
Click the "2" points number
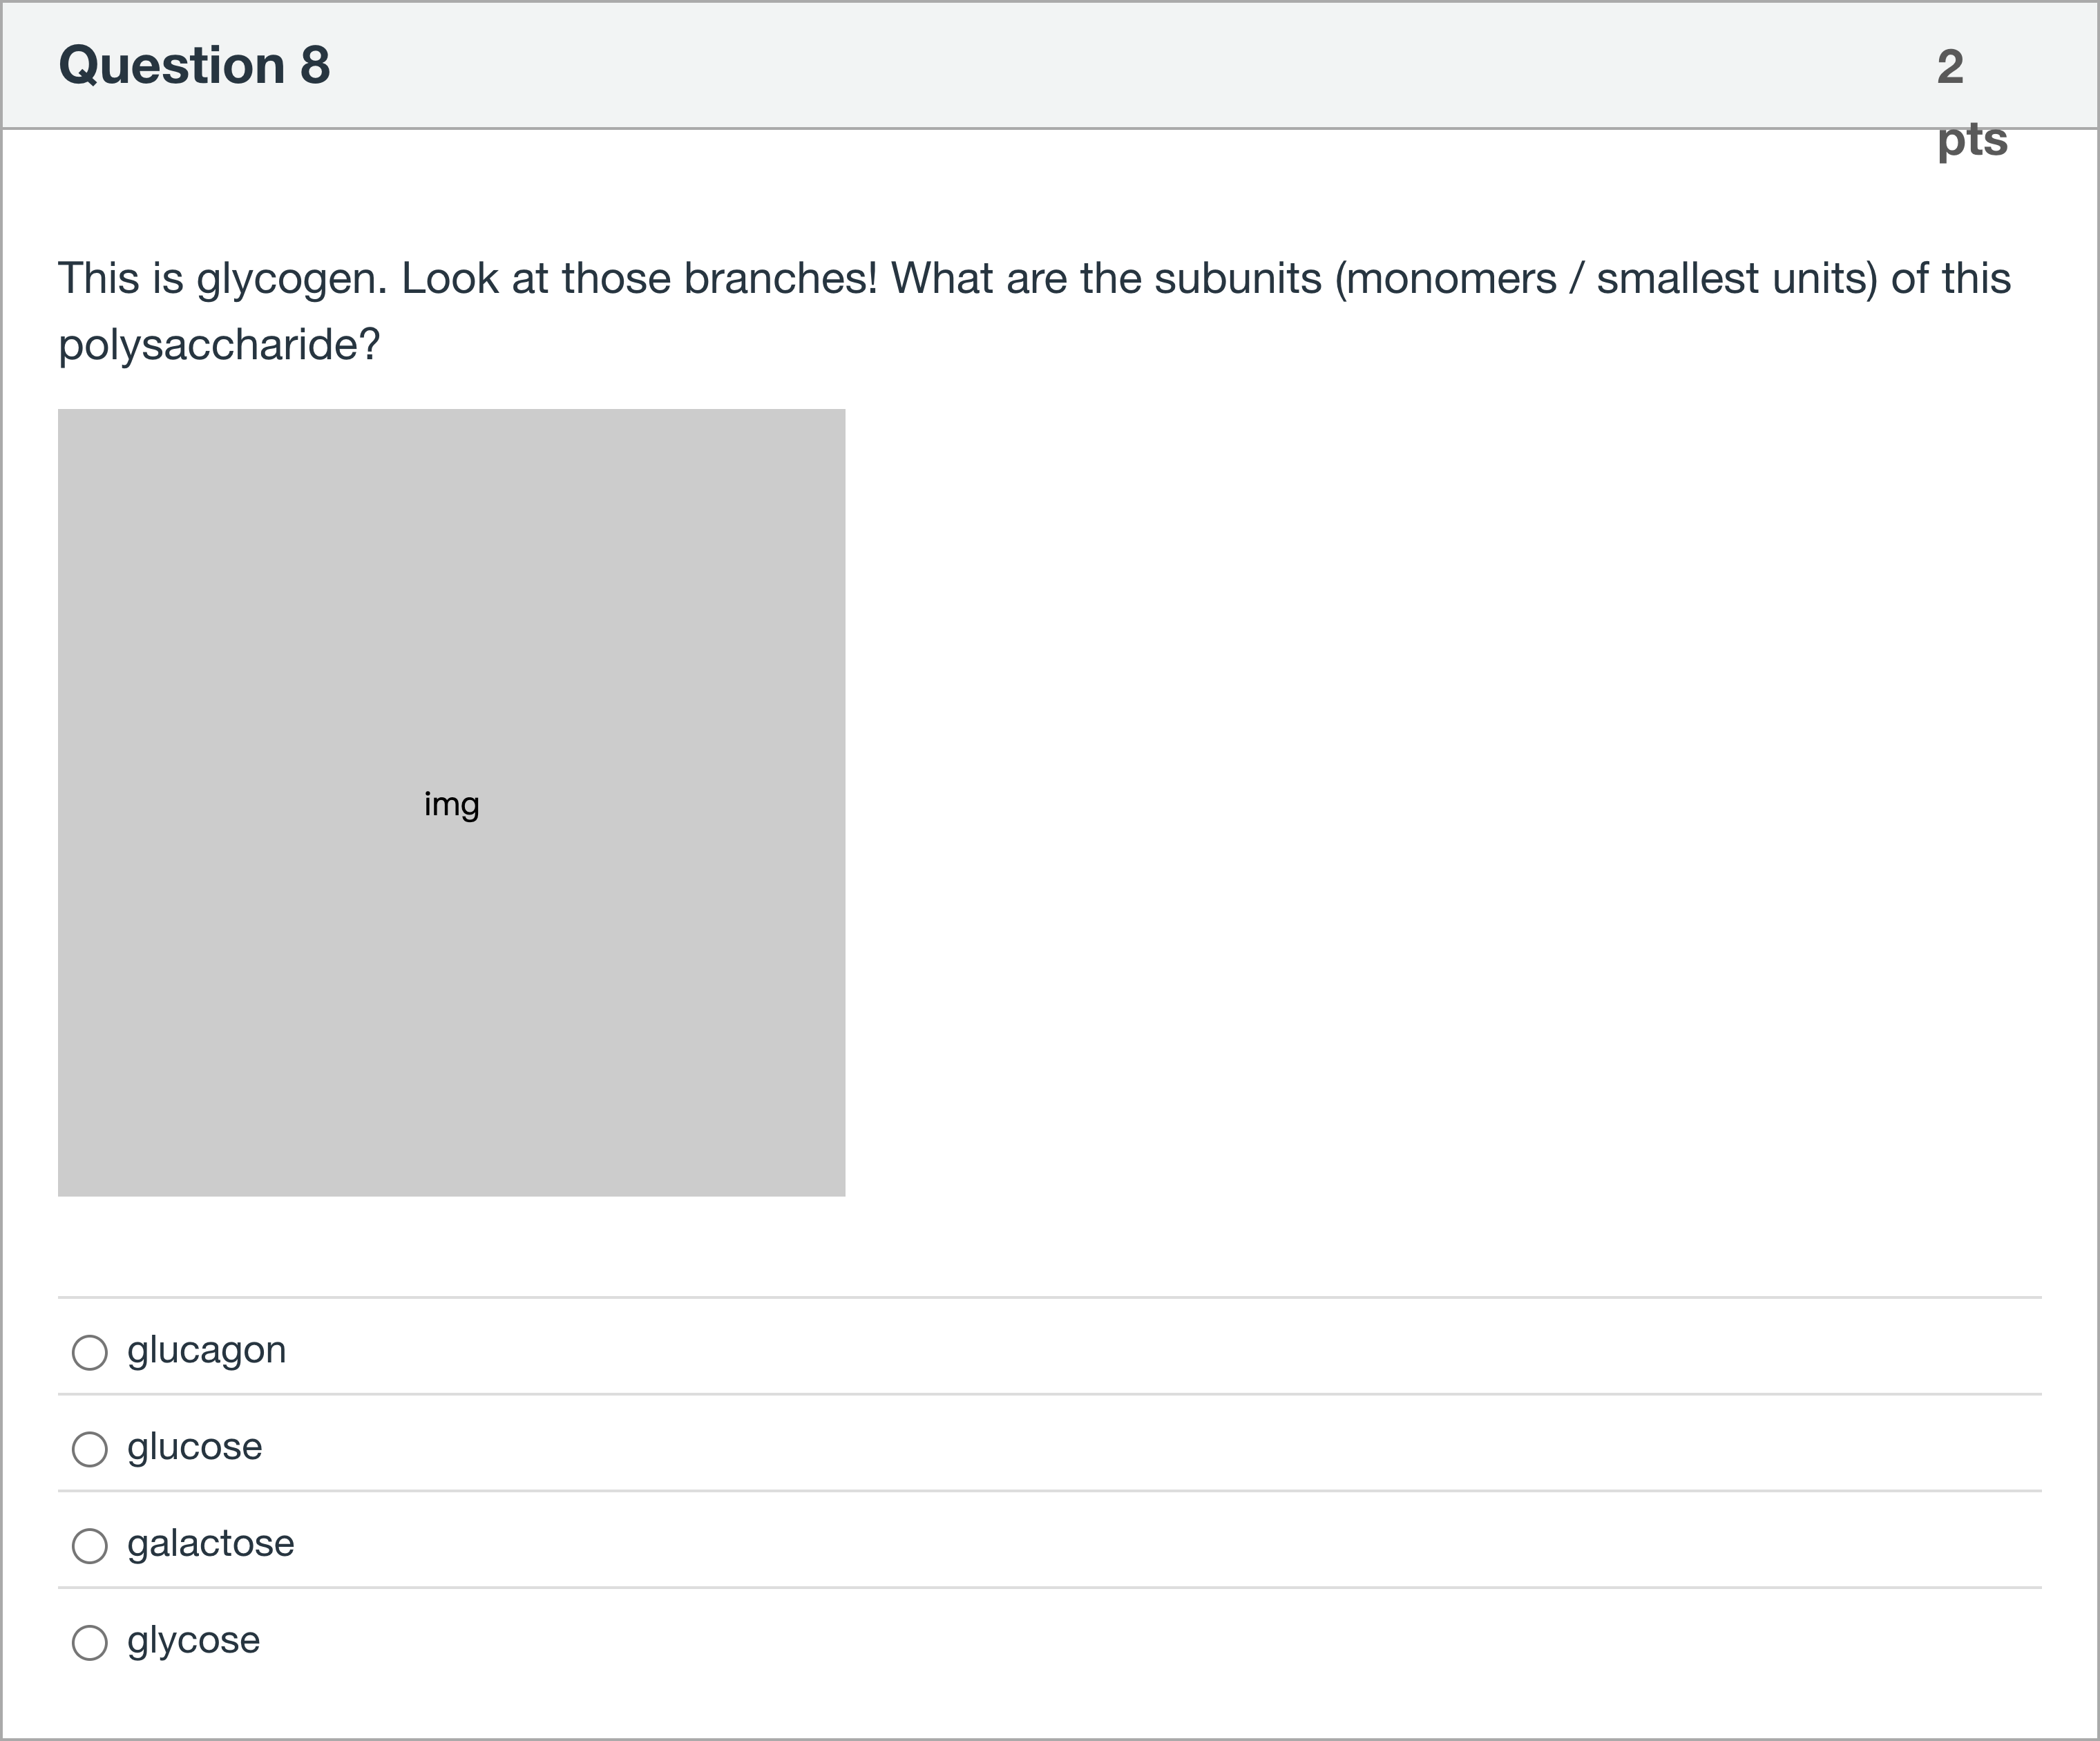(x=1950, y=67)
